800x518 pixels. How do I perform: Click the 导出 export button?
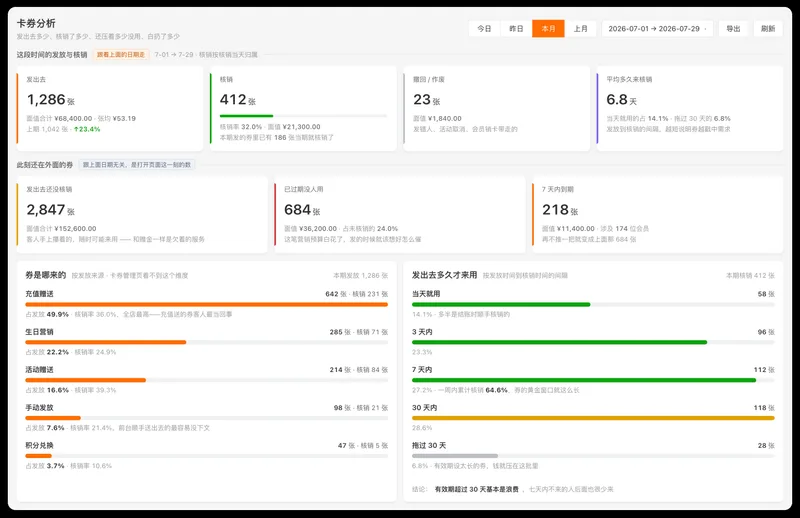click(733, 29)
